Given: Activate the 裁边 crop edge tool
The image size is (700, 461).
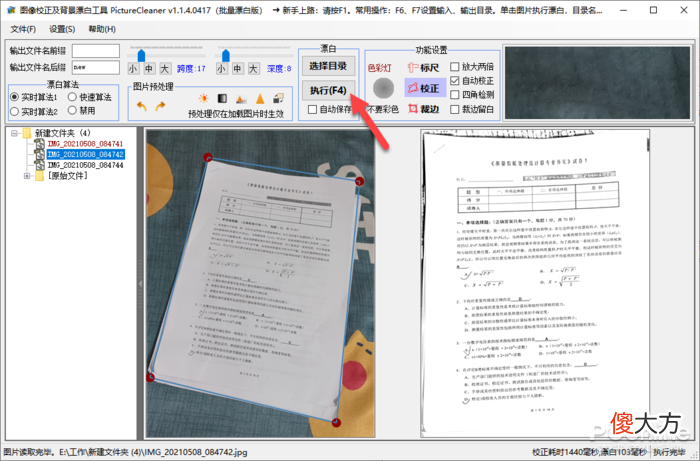Looking at the screenshot, I should (x=423, y=109).
